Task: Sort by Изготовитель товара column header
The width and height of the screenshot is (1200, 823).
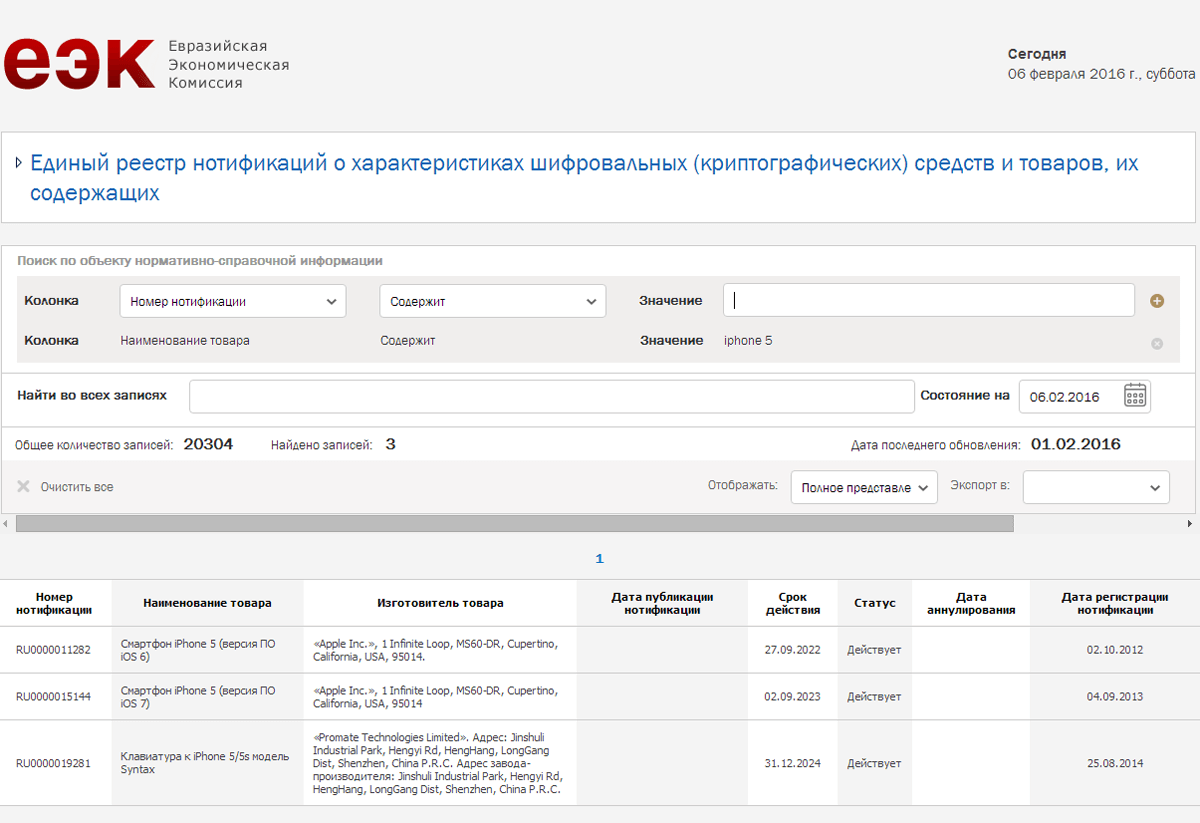Action: click(x=440, y=603)
